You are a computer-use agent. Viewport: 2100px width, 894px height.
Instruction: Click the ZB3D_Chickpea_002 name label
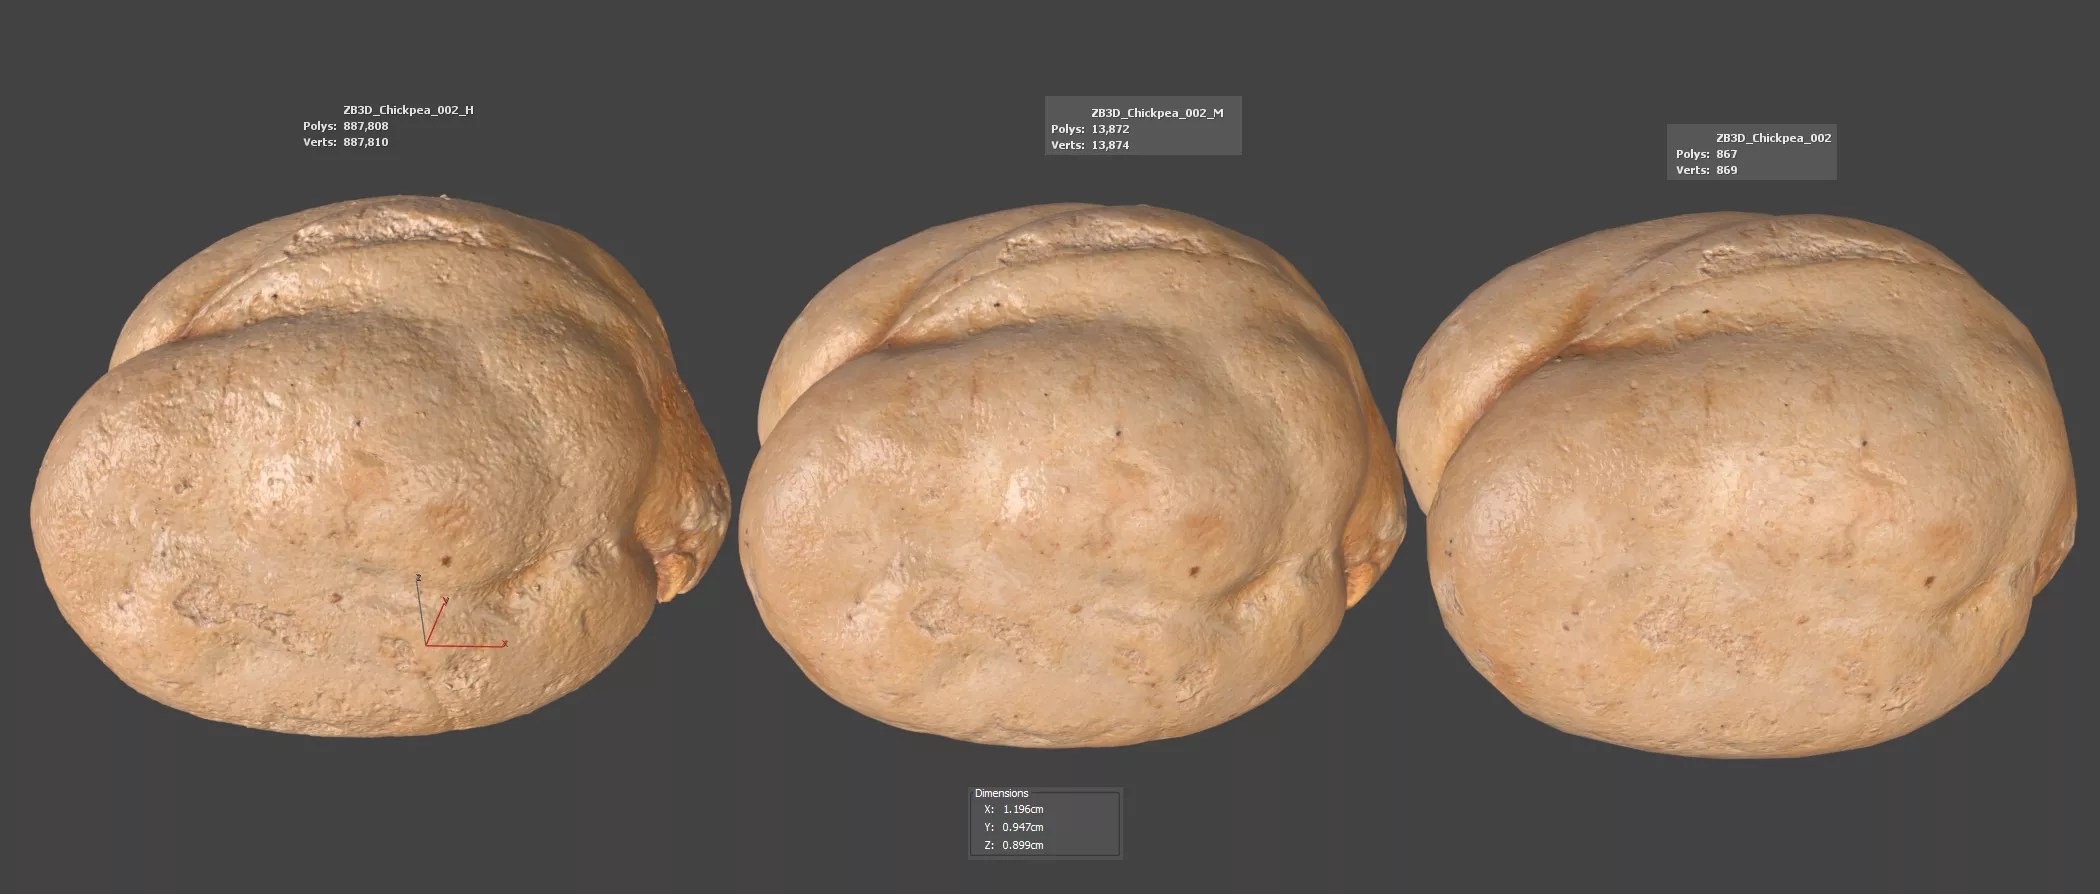(x=1773, y=138)
